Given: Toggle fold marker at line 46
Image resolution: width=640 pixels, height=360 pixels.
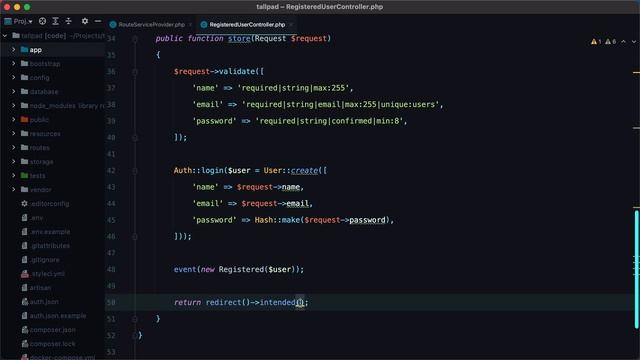Looking at the screenshot, I should (x=135, y=237).
